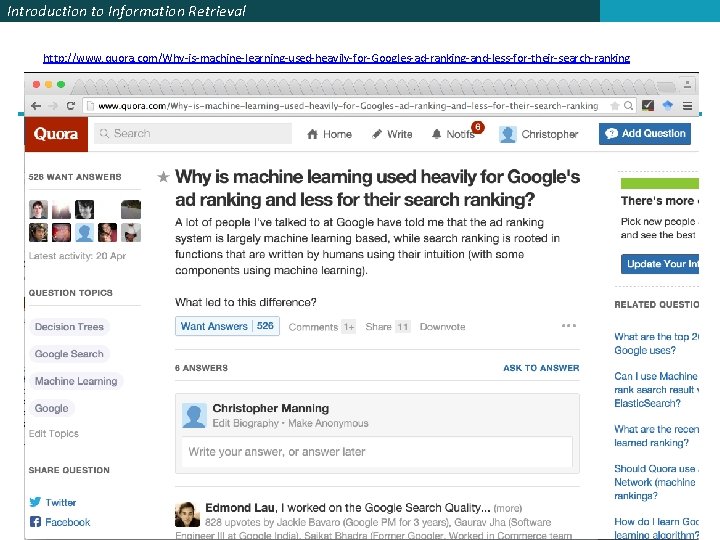Open related question about Google uses
Viewport: 720px width, 540px height.
657,343
